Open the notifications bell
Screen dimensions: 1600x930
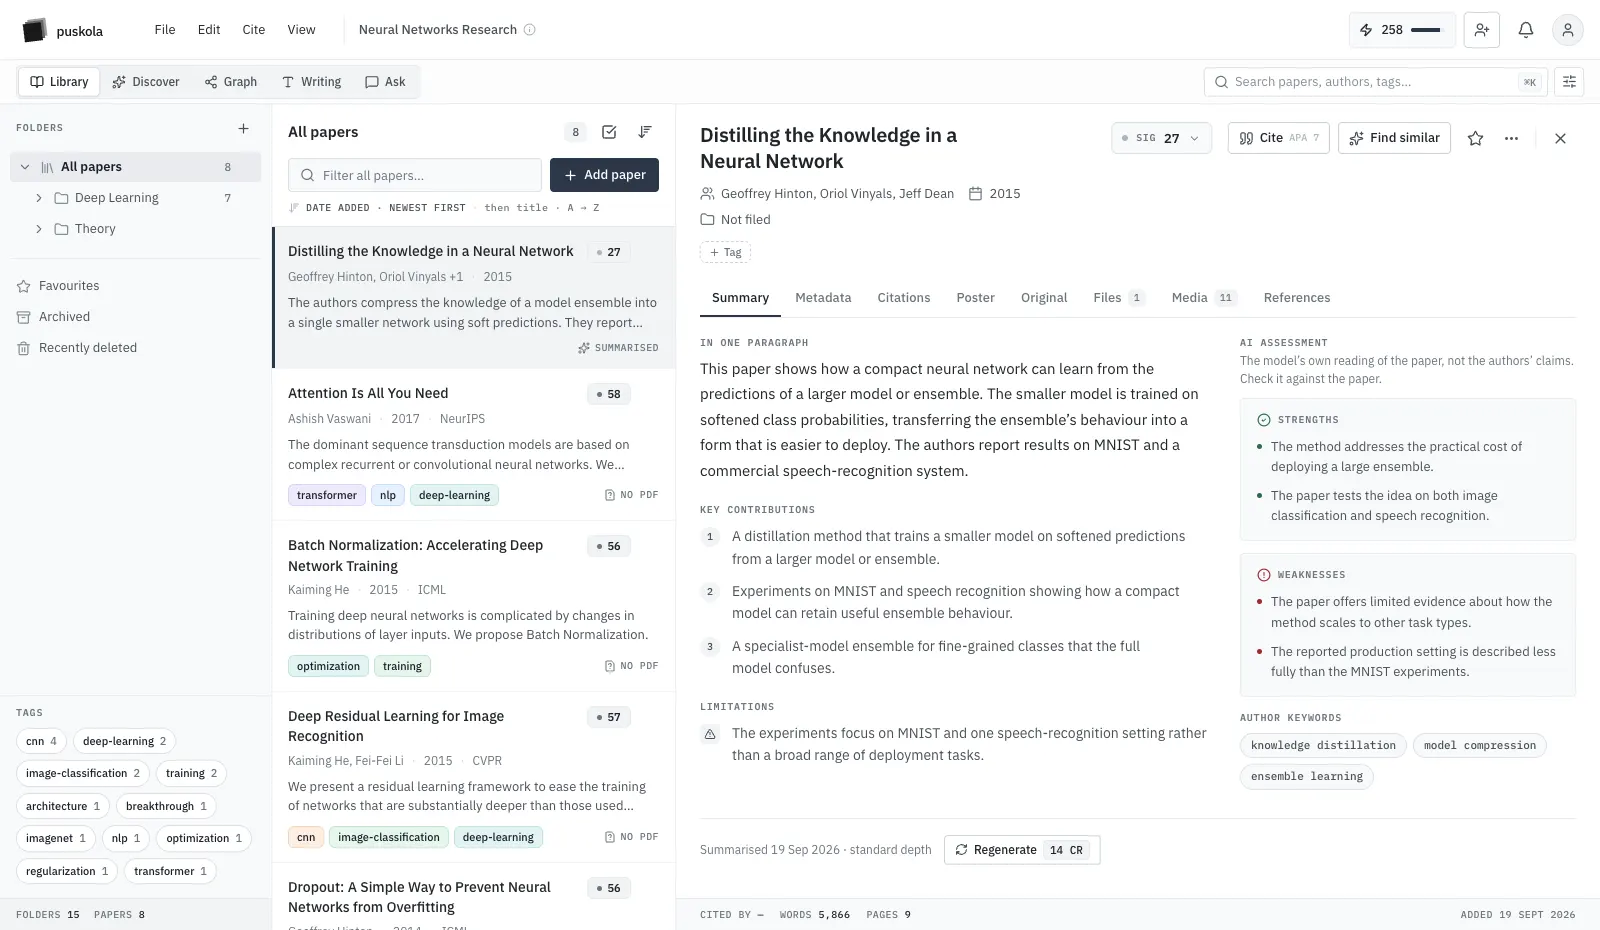(x=1526, y=30)
